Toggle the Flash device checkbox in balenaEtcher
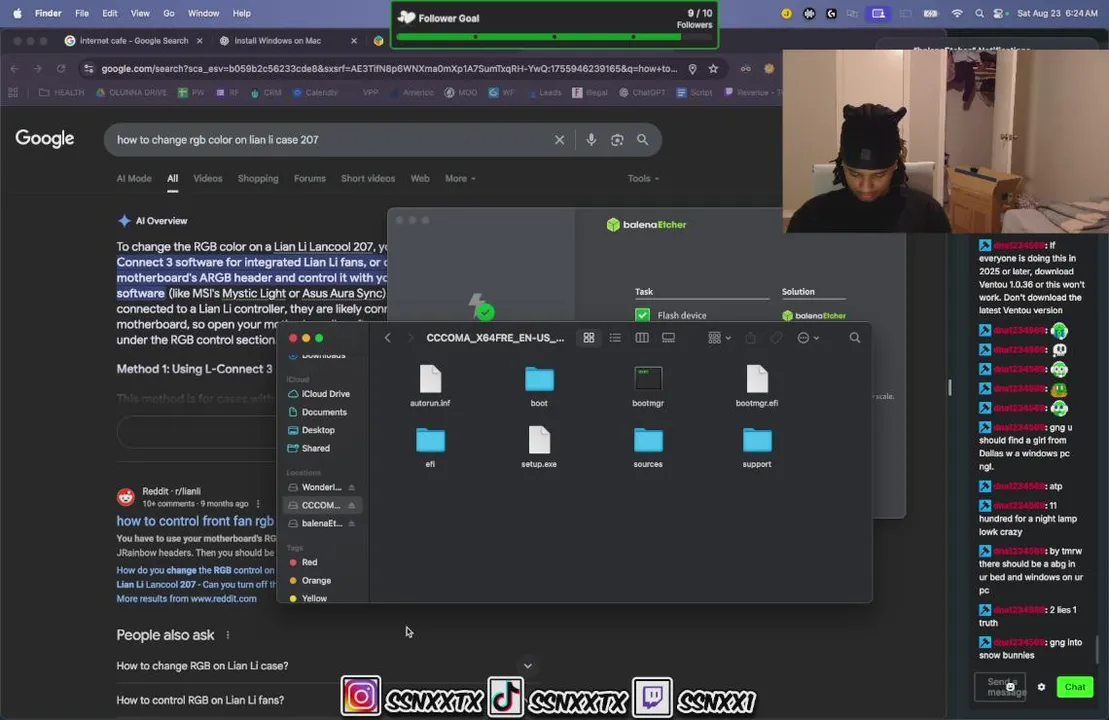Image resolution: width=1109 pixels, height=720 pixels. pyautogui.click(x=642, y=315)
